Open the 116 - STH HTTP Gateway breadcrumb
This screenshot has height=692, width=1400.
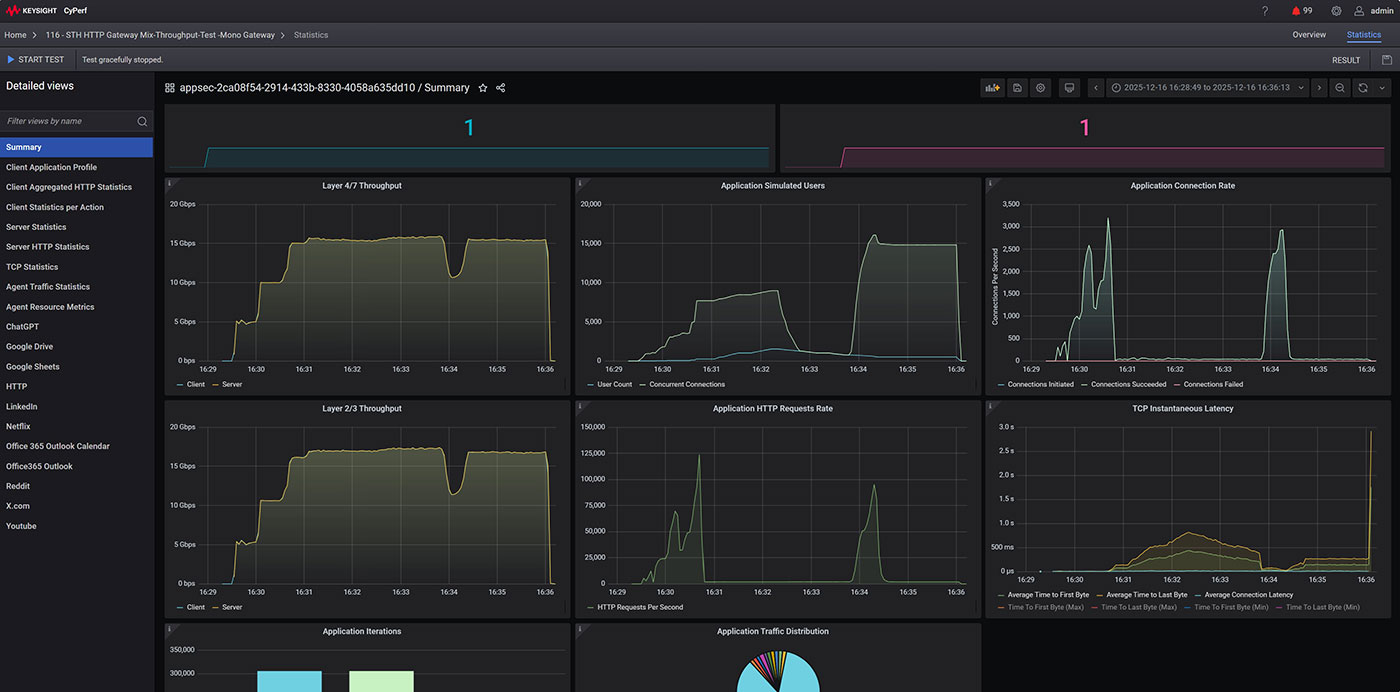click(x=160, y=35)
